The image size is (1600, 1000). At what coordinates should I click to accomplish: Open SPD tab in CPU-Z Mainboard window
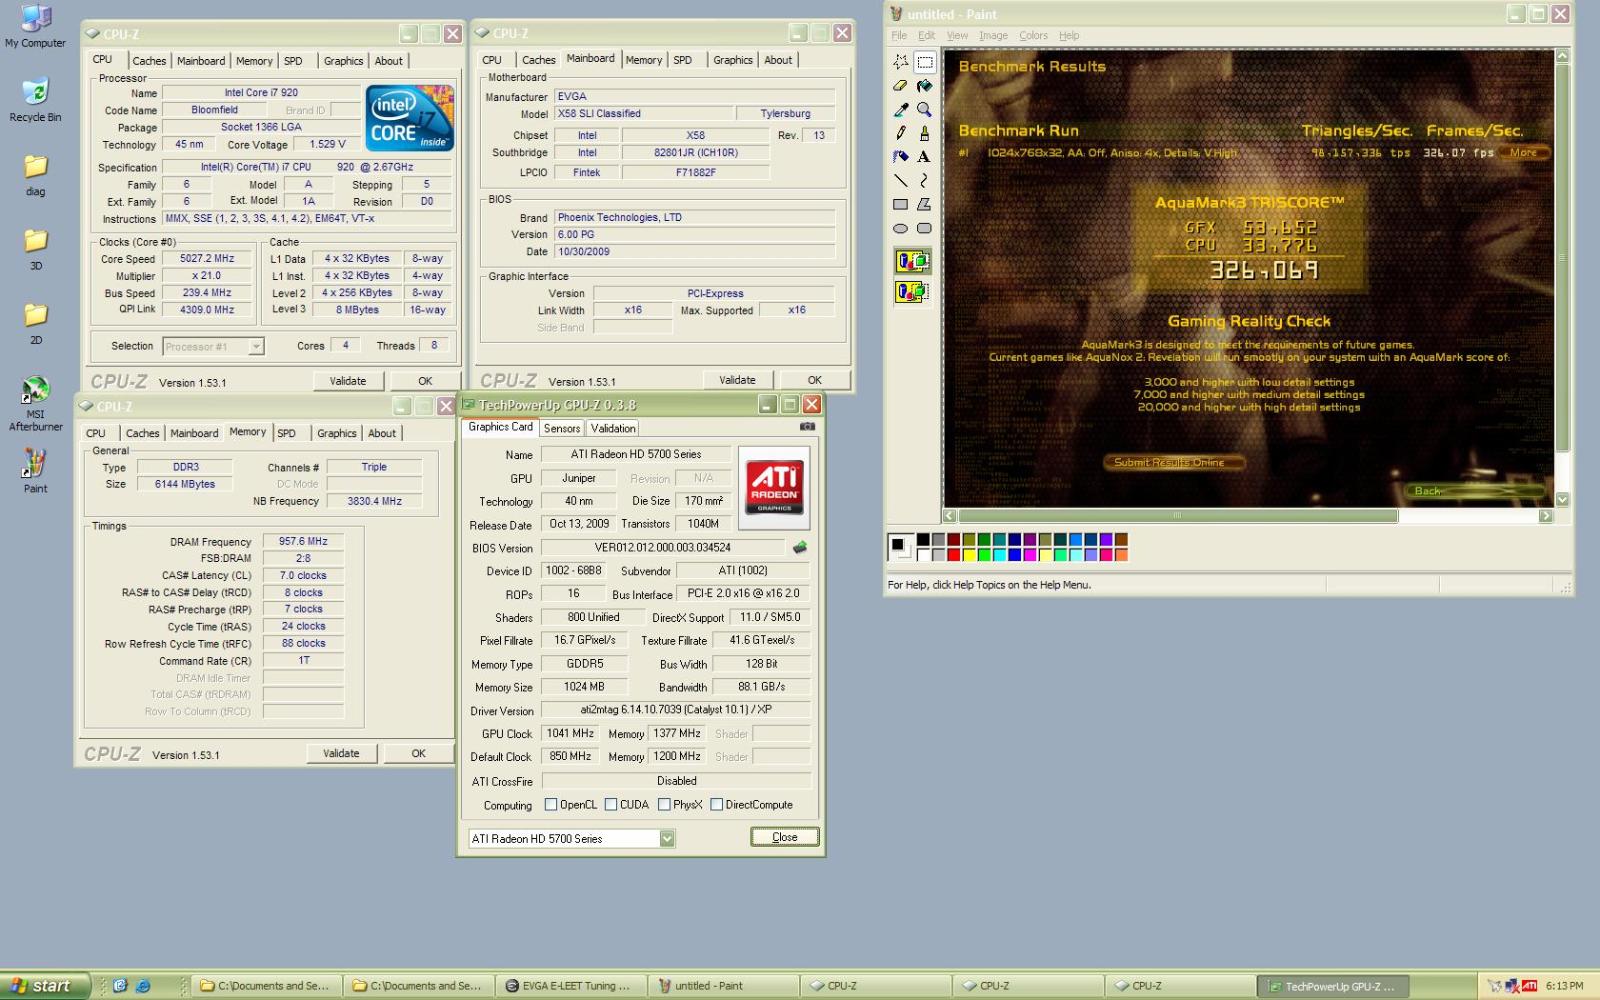coord(683,60)
